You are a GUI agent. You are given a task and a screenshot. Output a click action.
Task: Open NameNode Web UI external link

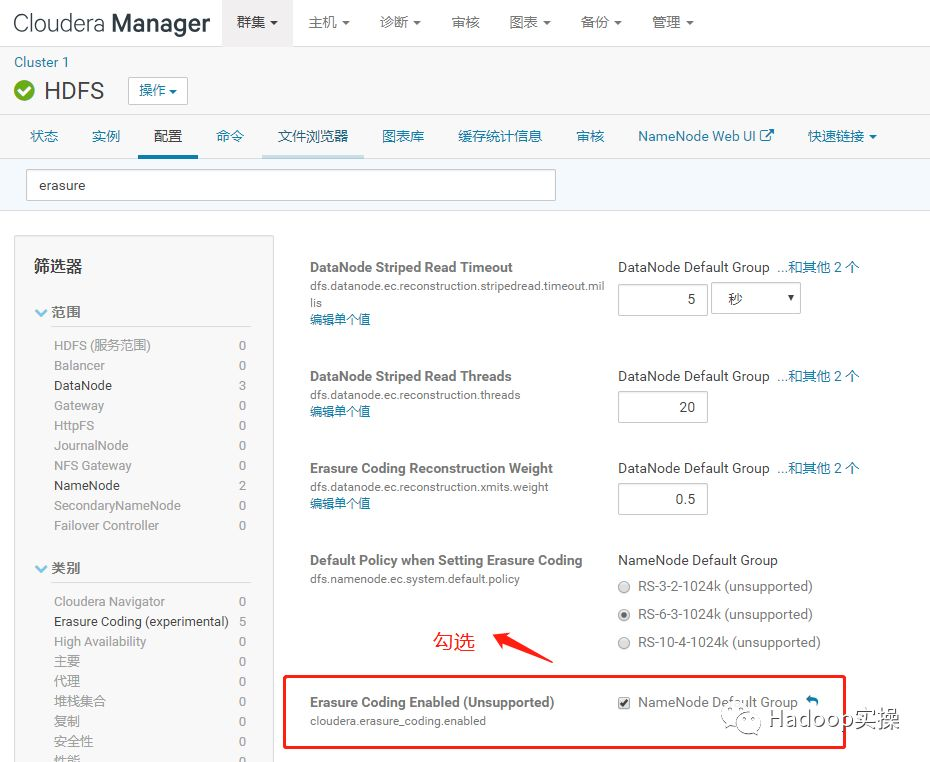(706, 136)
